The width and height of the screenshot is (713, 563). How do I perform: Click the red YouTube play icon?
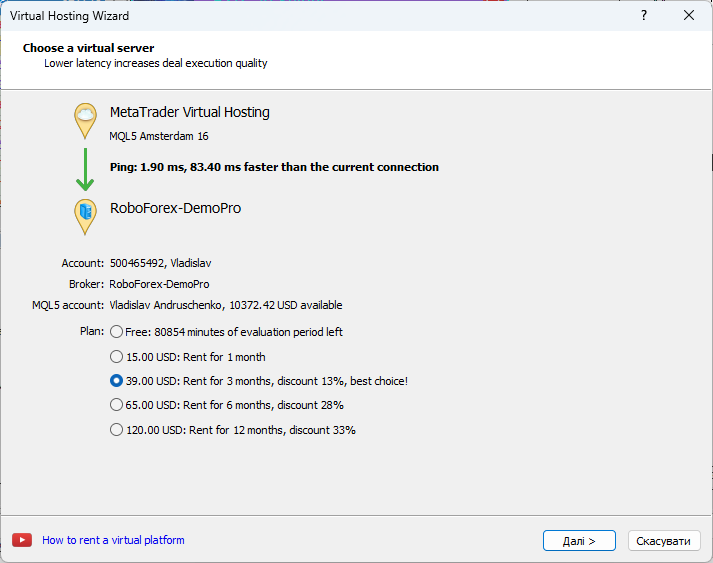21,540
